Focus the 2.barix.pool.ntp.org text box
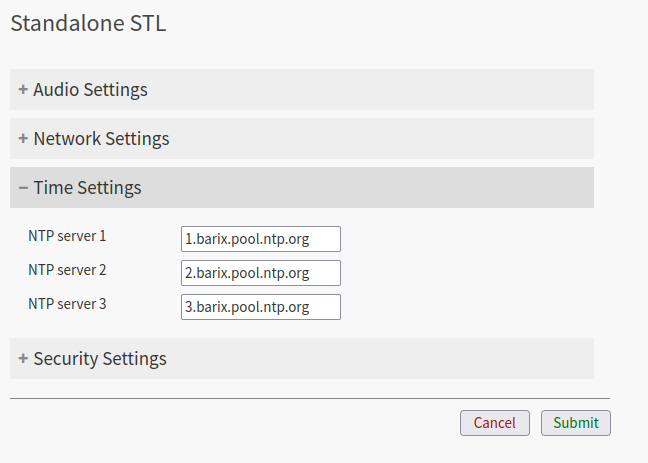 (x=261, y=273)
